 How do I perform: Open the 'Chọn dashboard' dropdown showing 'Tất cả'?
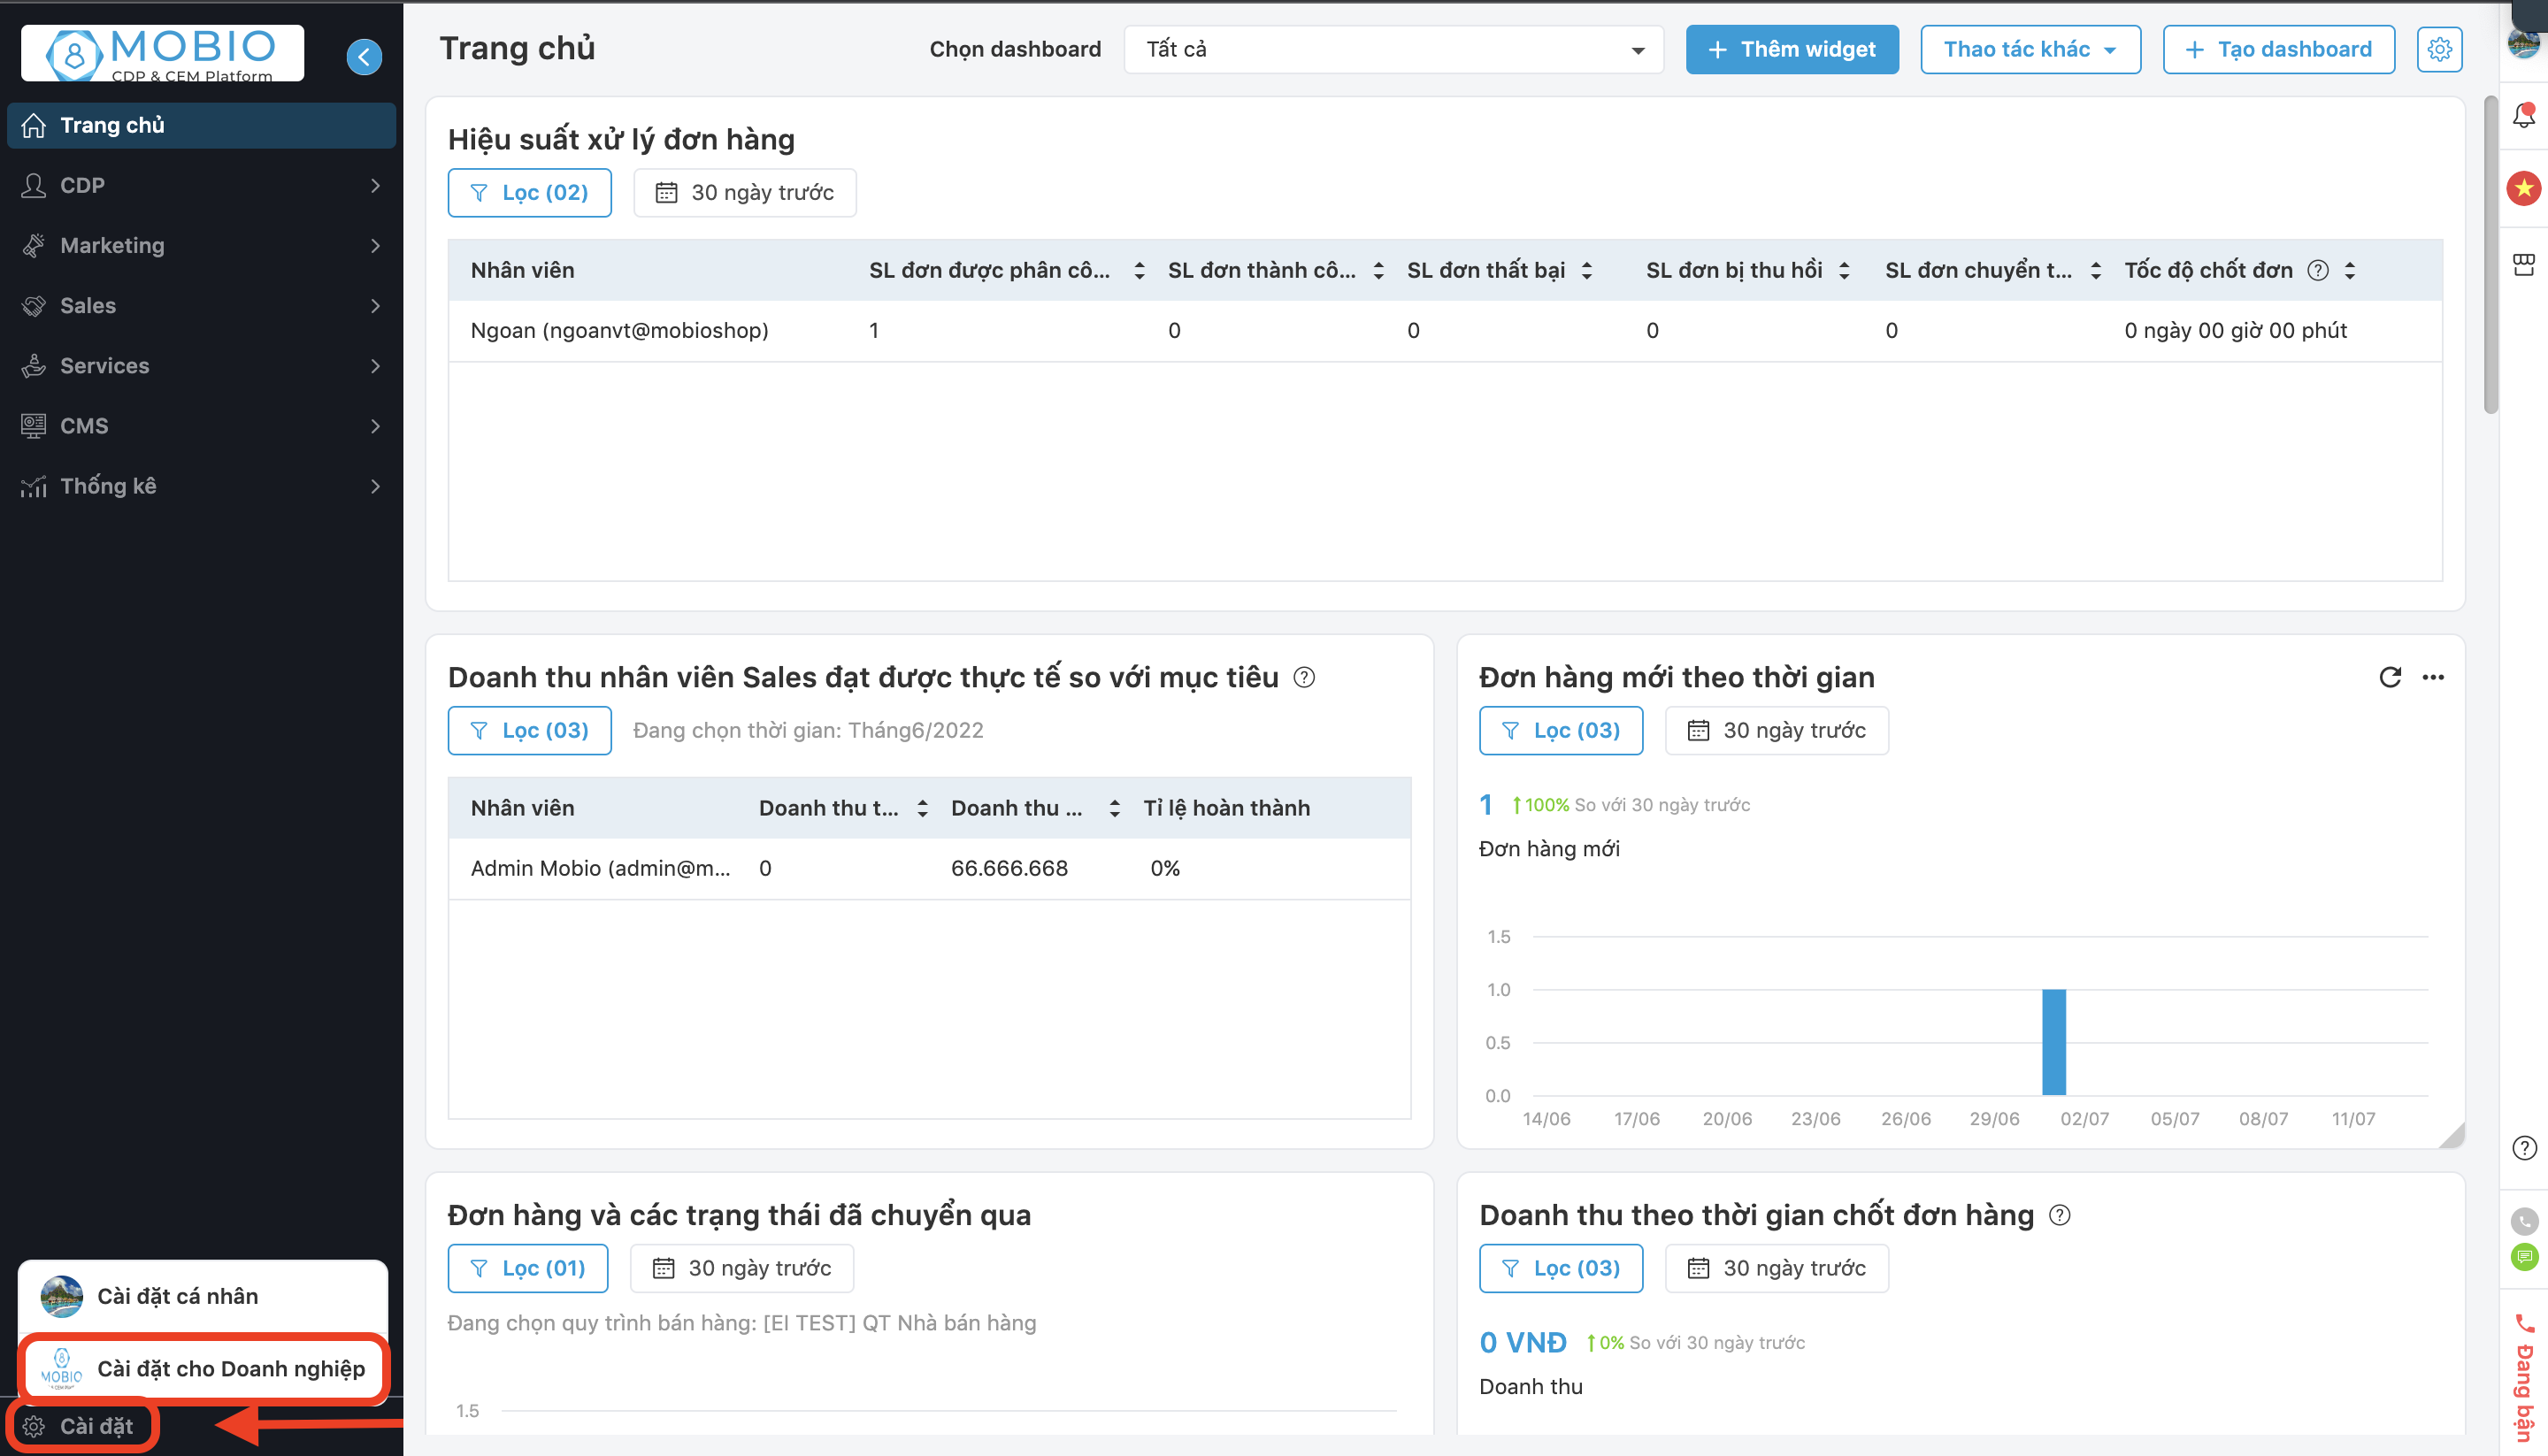click(x=1393, y=49)
